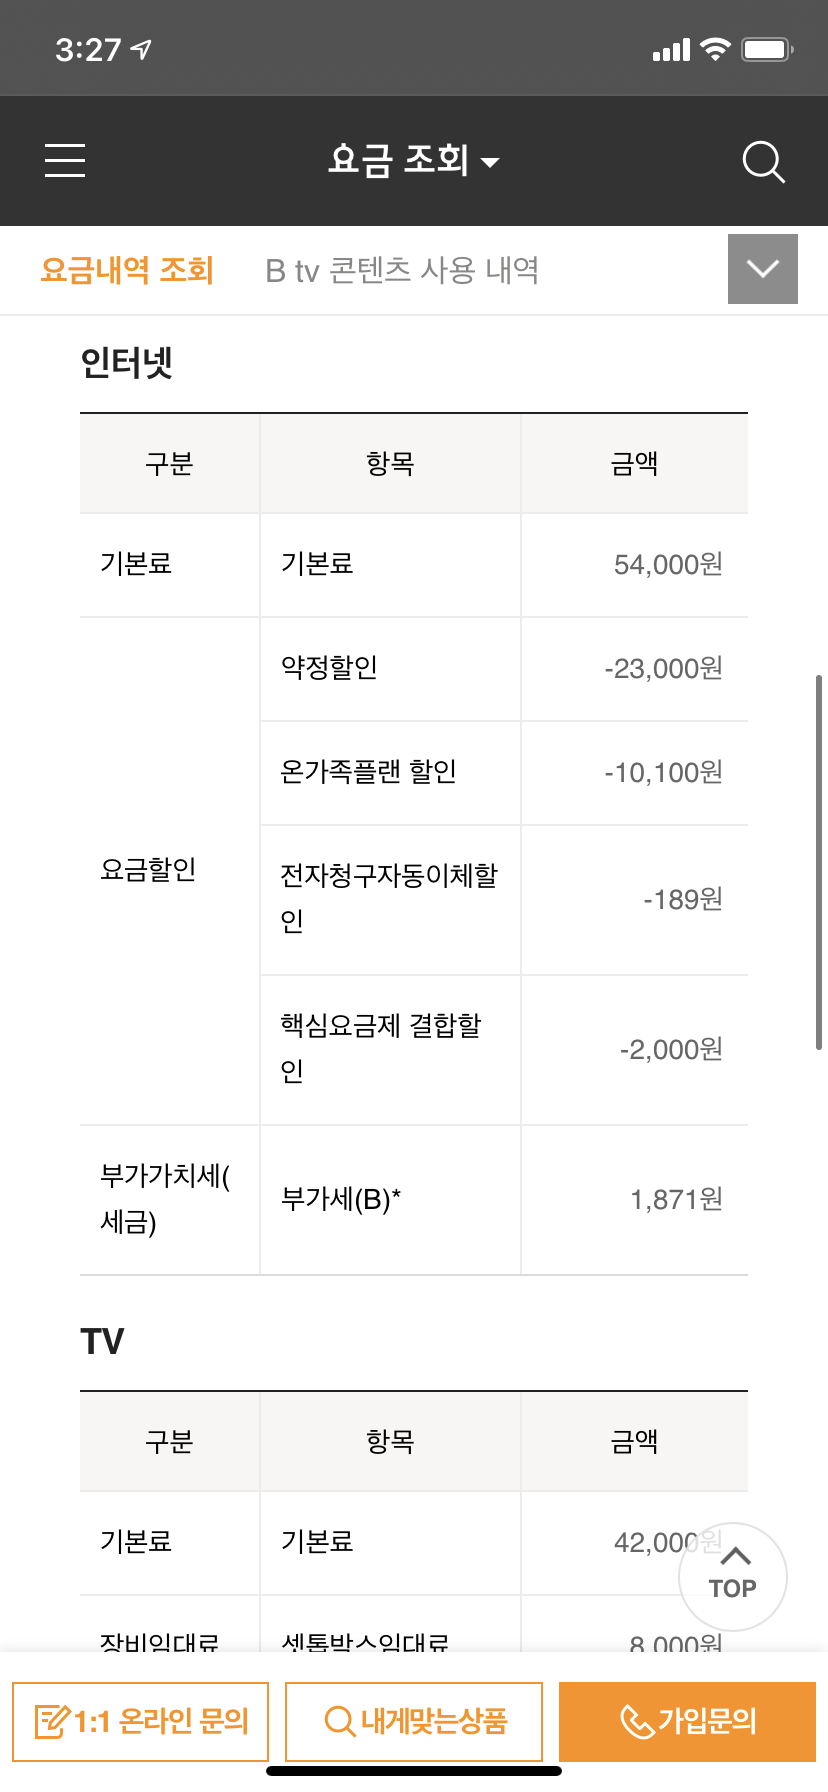This screenshot has width=828, height=1792.
Task: Tap the TV section heading
Action: (x=102, y=1341)
